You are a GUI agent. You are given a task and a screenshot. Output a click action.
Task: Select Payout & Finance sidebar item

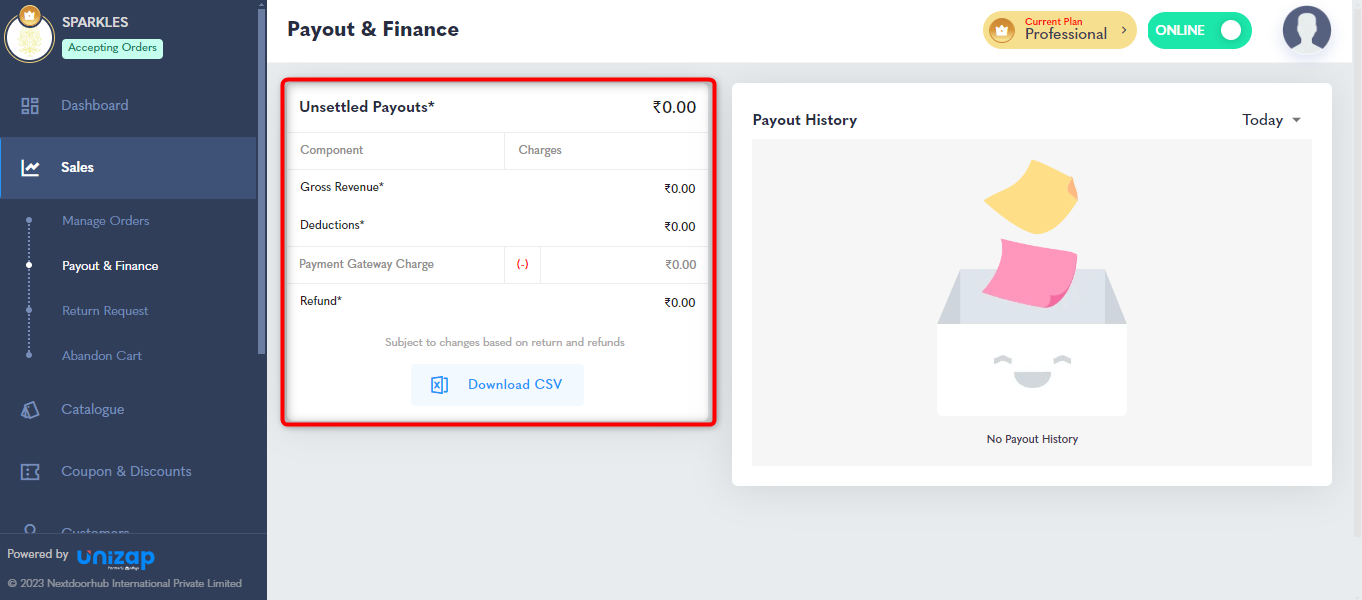[110, 266]
